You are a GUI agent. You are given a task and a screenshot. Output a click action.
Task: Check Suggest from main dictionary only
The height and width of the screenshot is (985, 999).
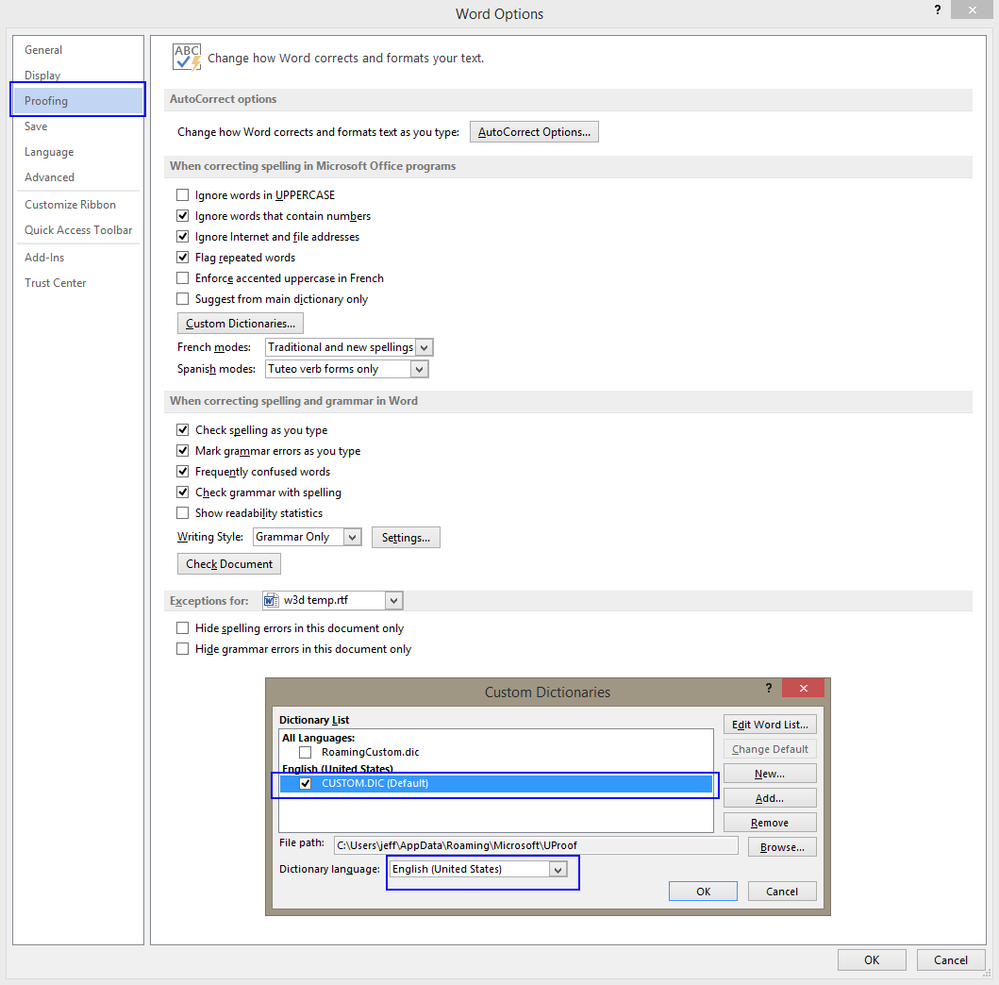183,299
